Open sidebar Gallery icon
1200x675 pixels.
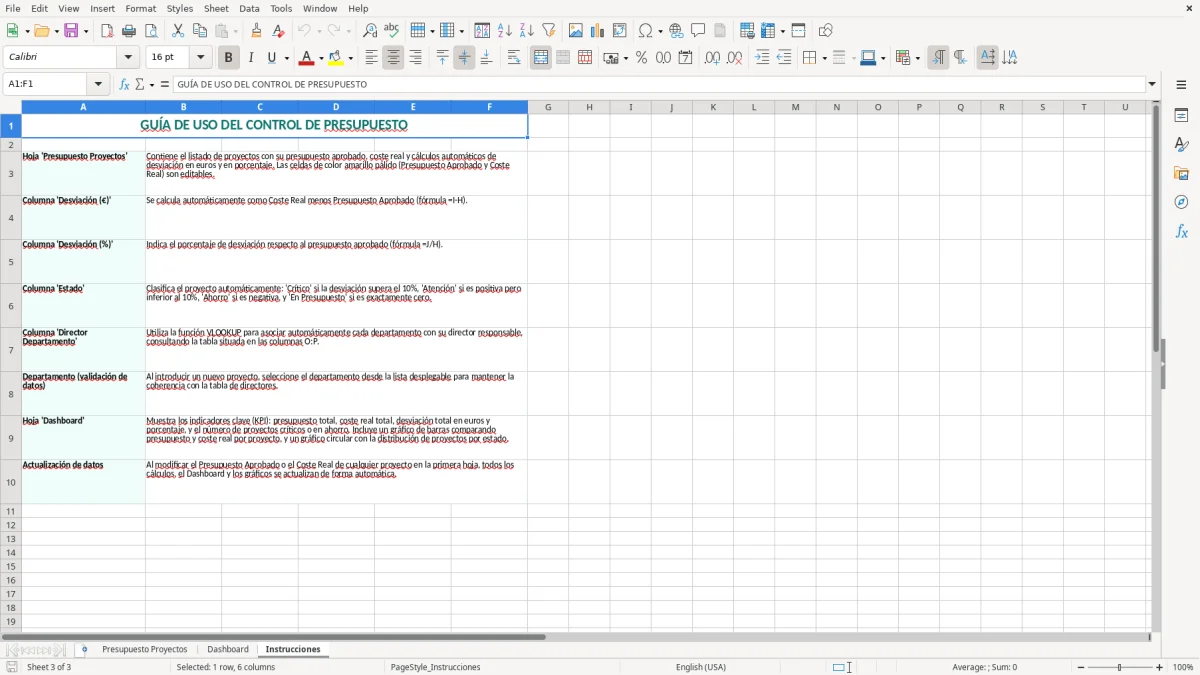[x=1181, y=173]
